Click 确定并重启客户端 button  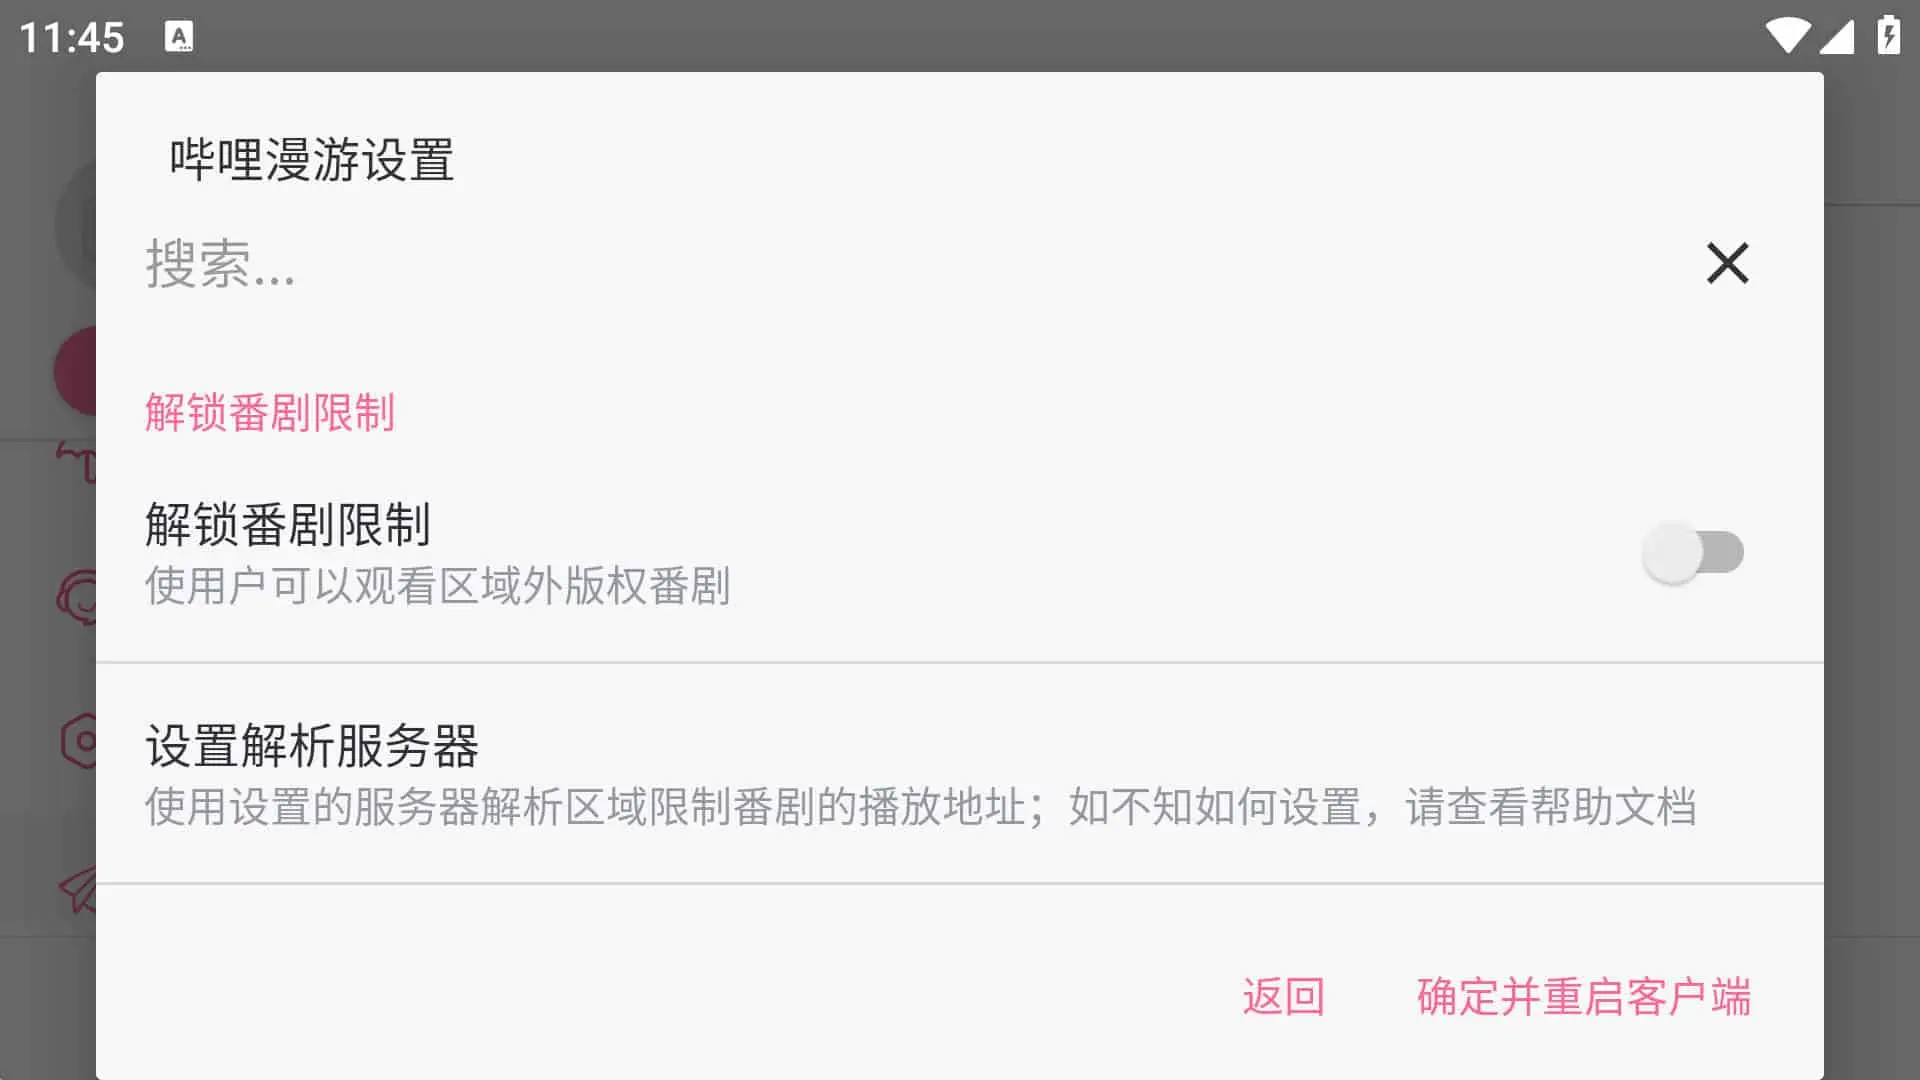[1582, 996]
